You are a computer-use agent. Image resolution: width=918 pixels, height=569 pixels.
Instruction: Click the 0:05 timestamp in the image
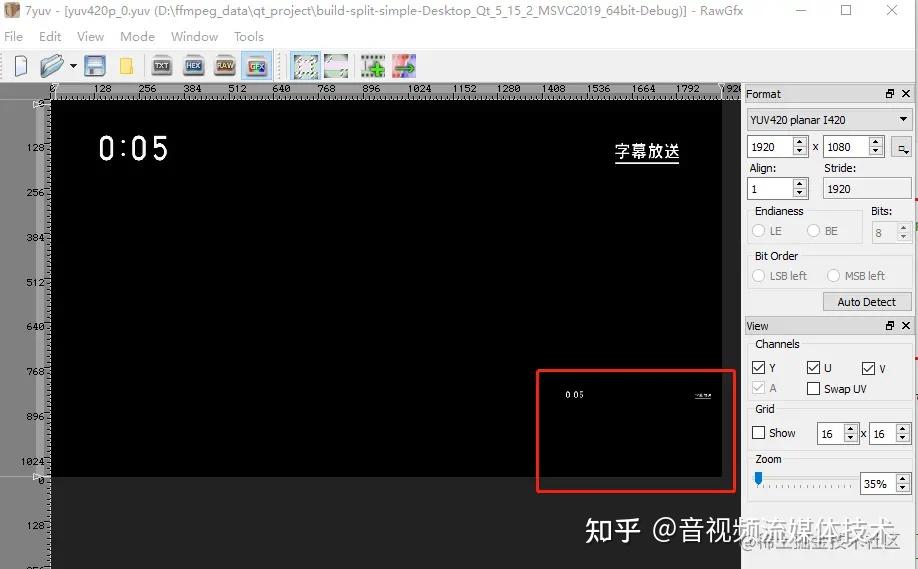click(133, 148)
